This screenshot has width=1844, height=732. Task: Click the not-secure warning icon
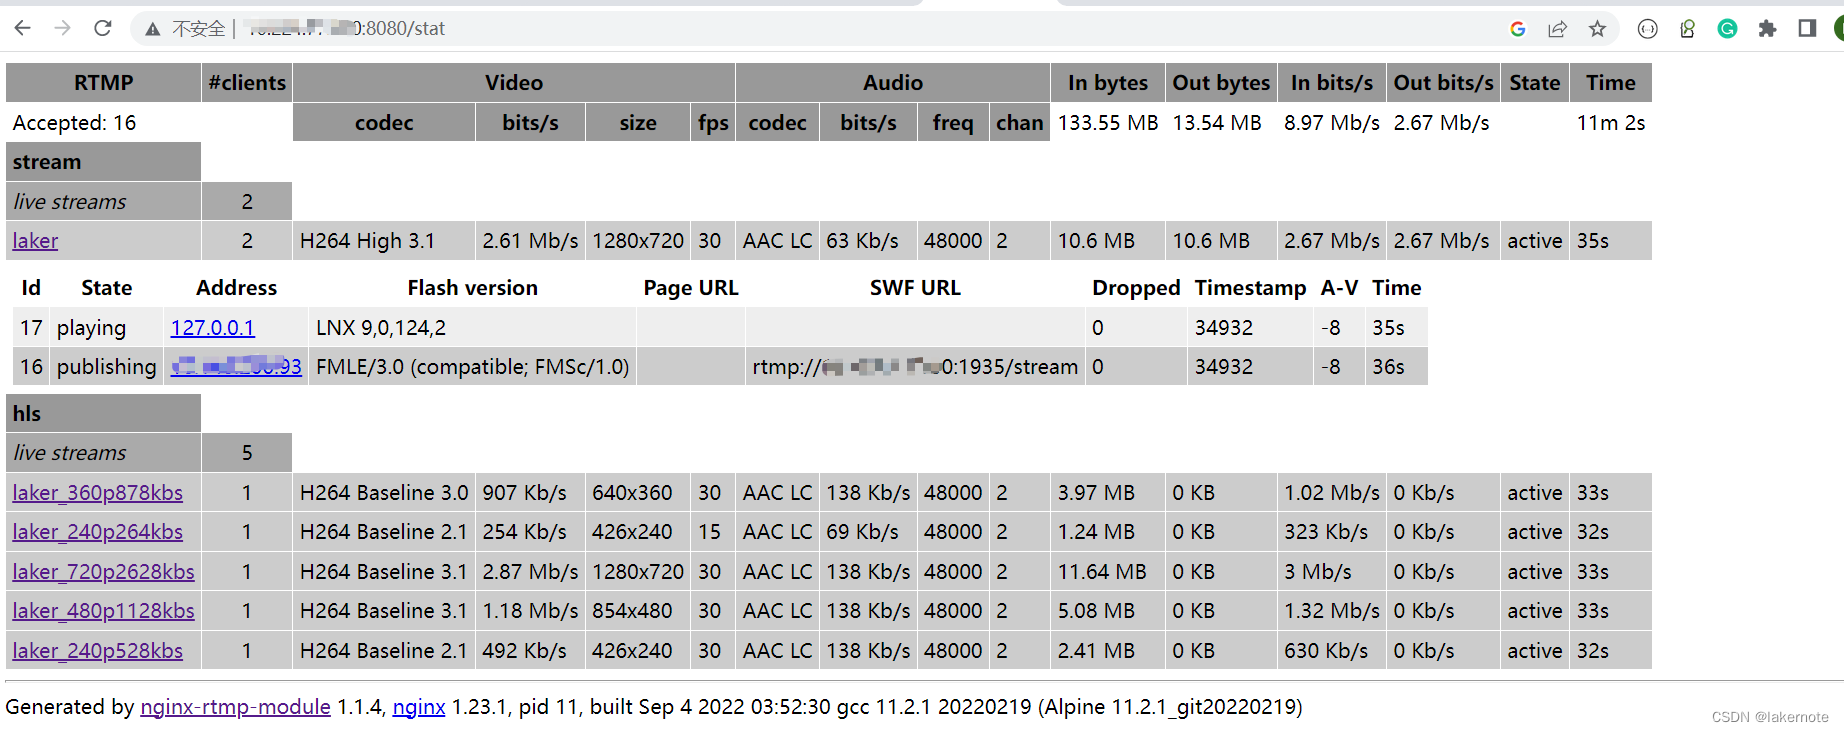click(x=152, y=29)
